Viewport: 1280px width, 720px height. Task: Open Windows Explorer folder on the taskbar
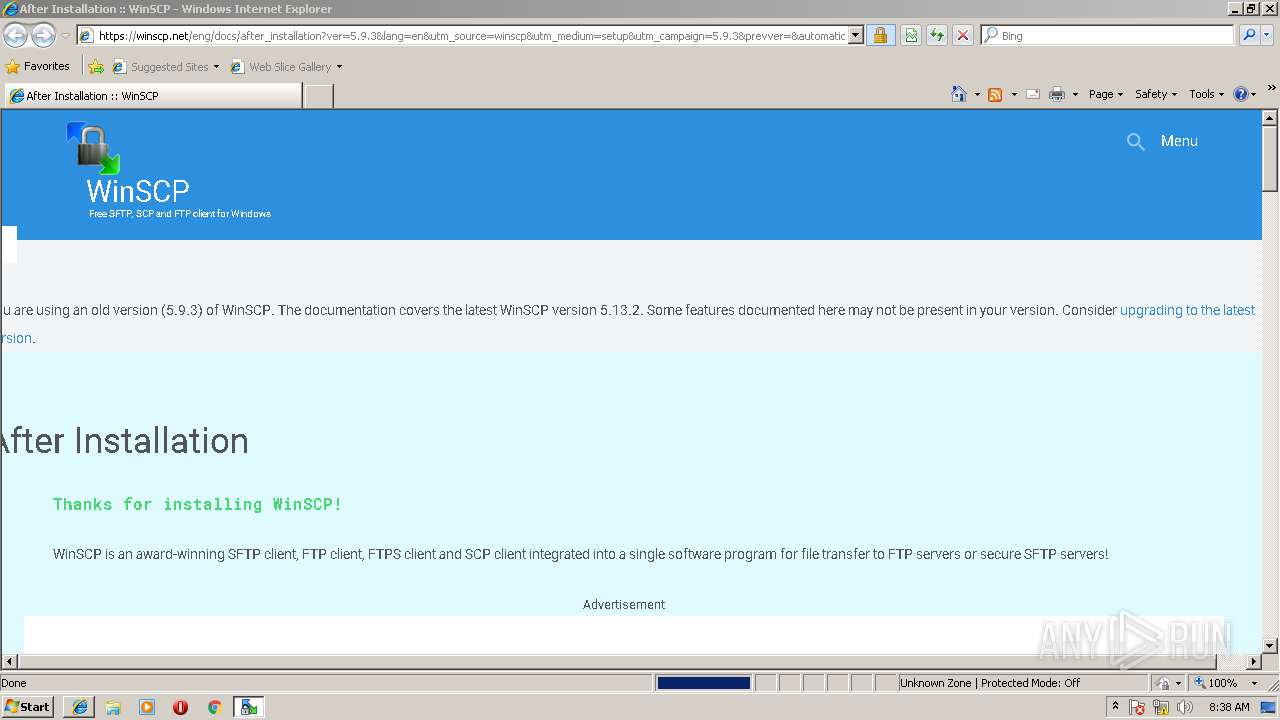(x=113, y=707)
